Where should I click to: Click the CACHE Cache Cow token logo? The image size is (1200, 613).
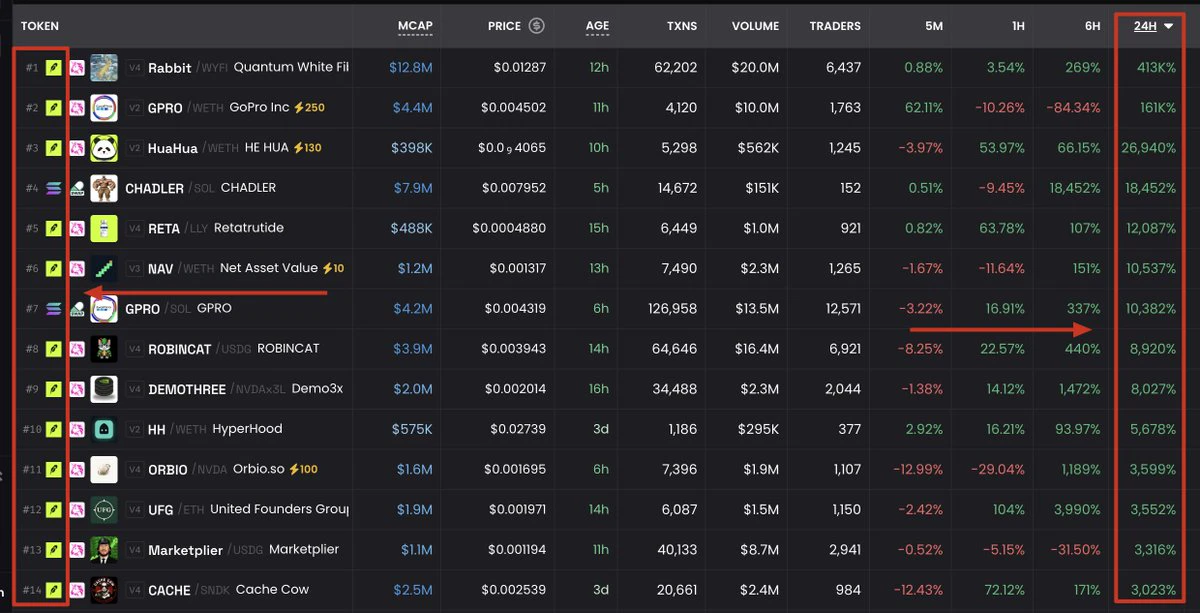point(104,590)
